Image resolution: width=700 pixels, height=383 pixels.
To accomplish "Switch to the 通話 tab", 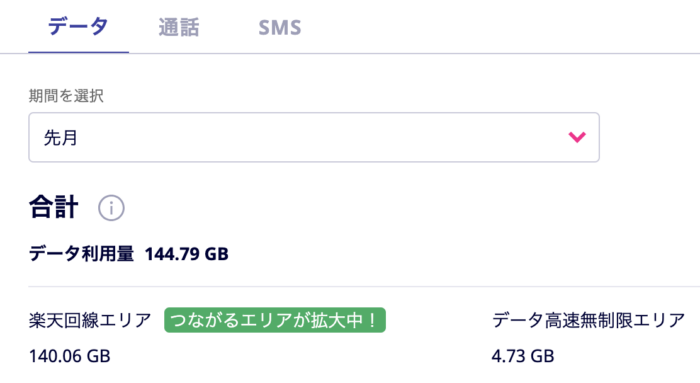I will [179, 27].
